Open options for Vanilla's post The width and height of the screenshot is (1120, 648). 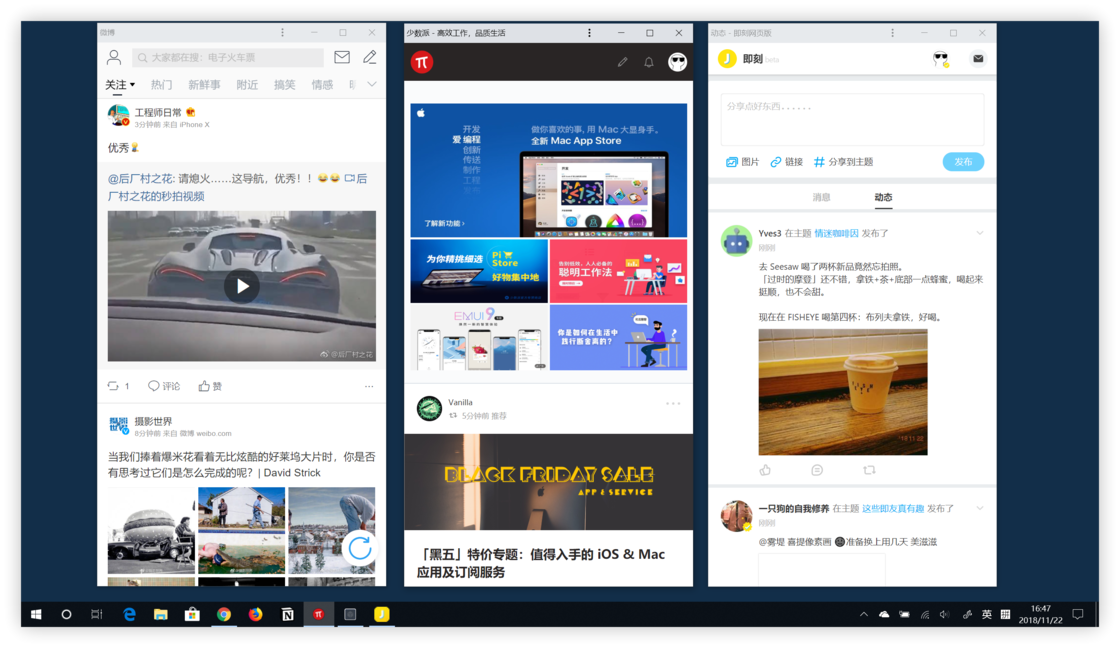click(x=673, y=404)
